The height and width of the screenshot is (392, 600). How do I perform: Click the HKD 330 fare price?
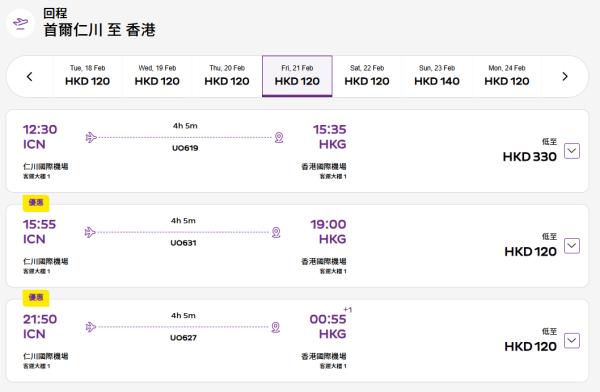tap(530, 157)
